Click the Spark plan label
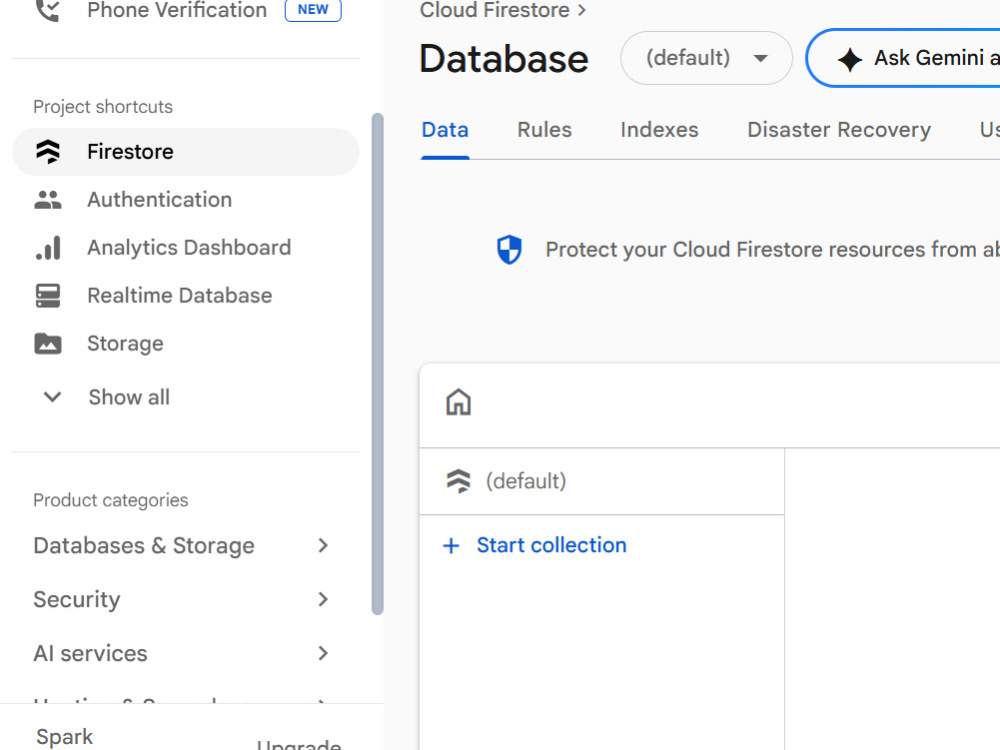The image size is (1000, 750). tap(64, 737)
